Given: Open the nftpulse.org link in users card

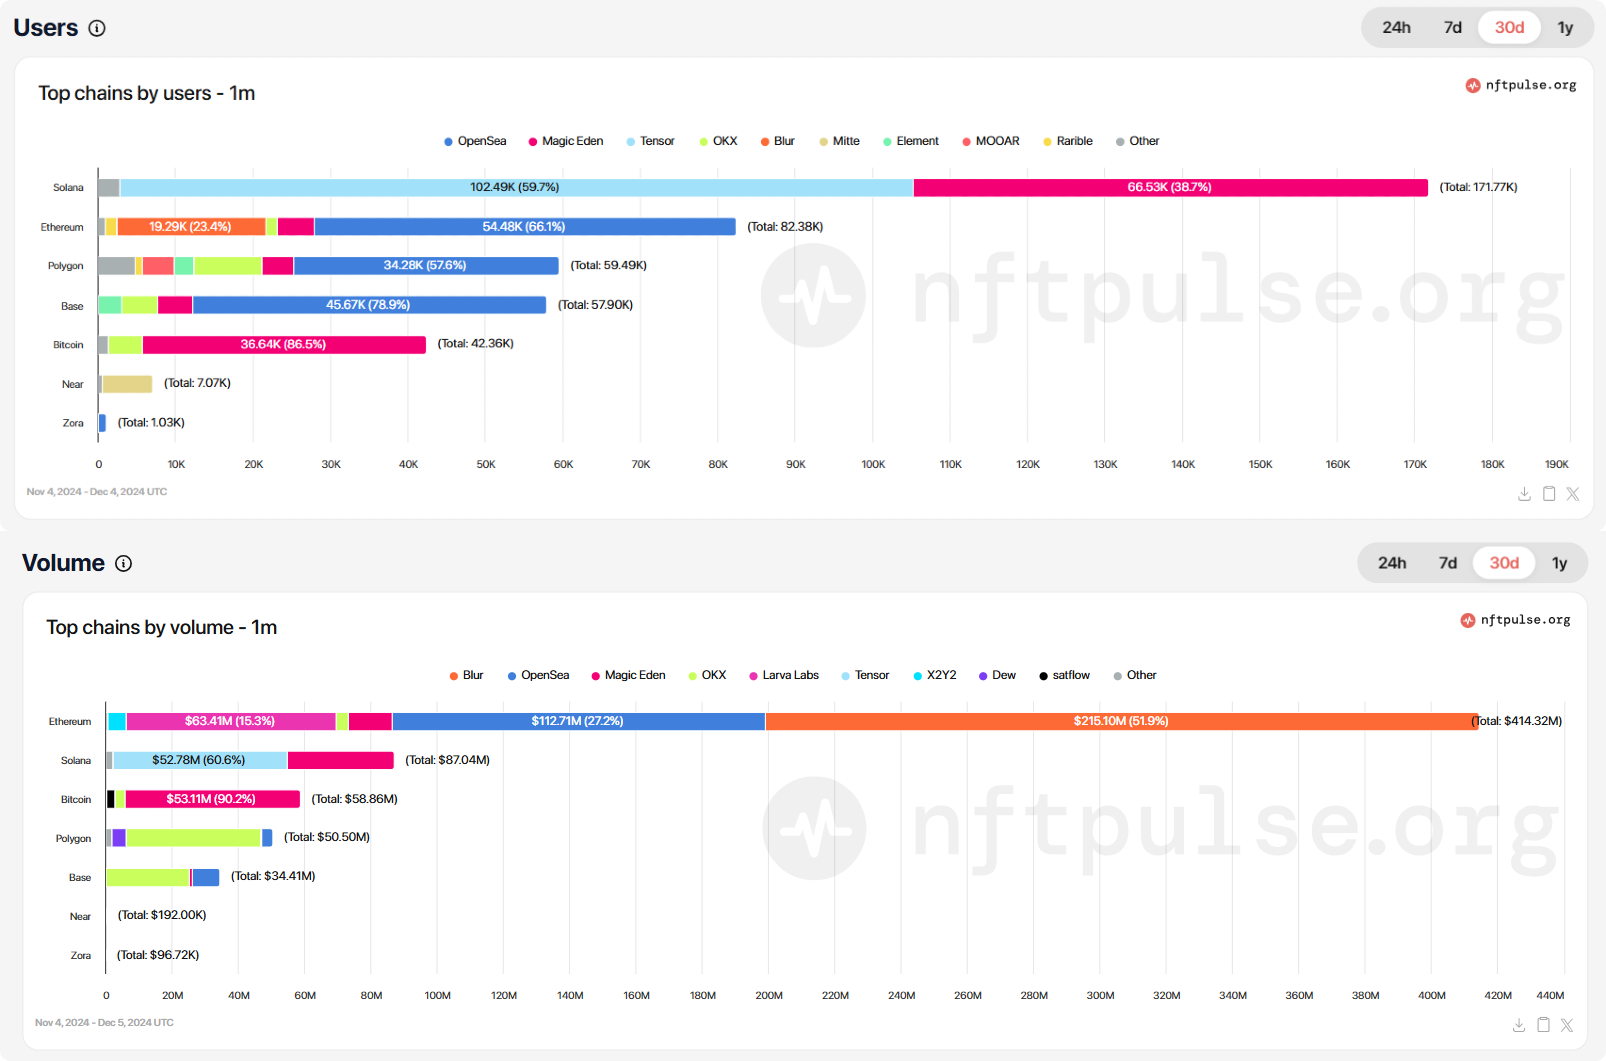Looking at the screenshot, I should point(1521,85).
